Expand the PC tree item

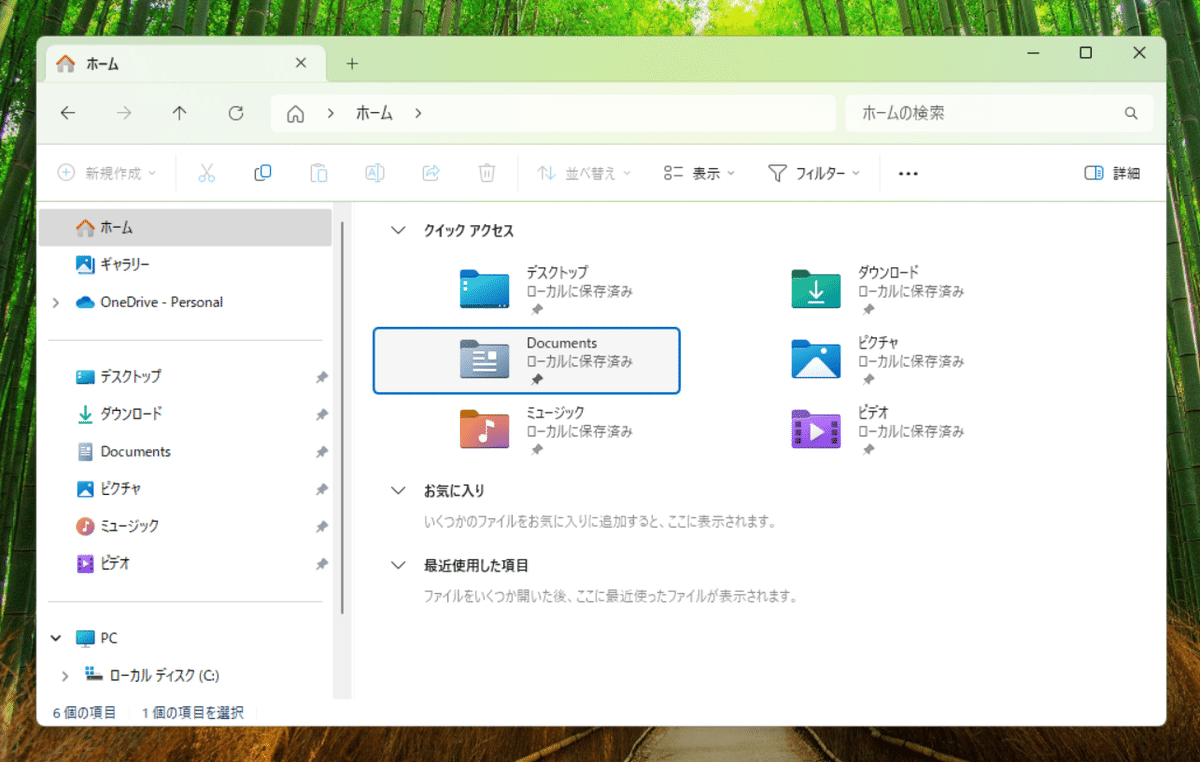(56, 637)
